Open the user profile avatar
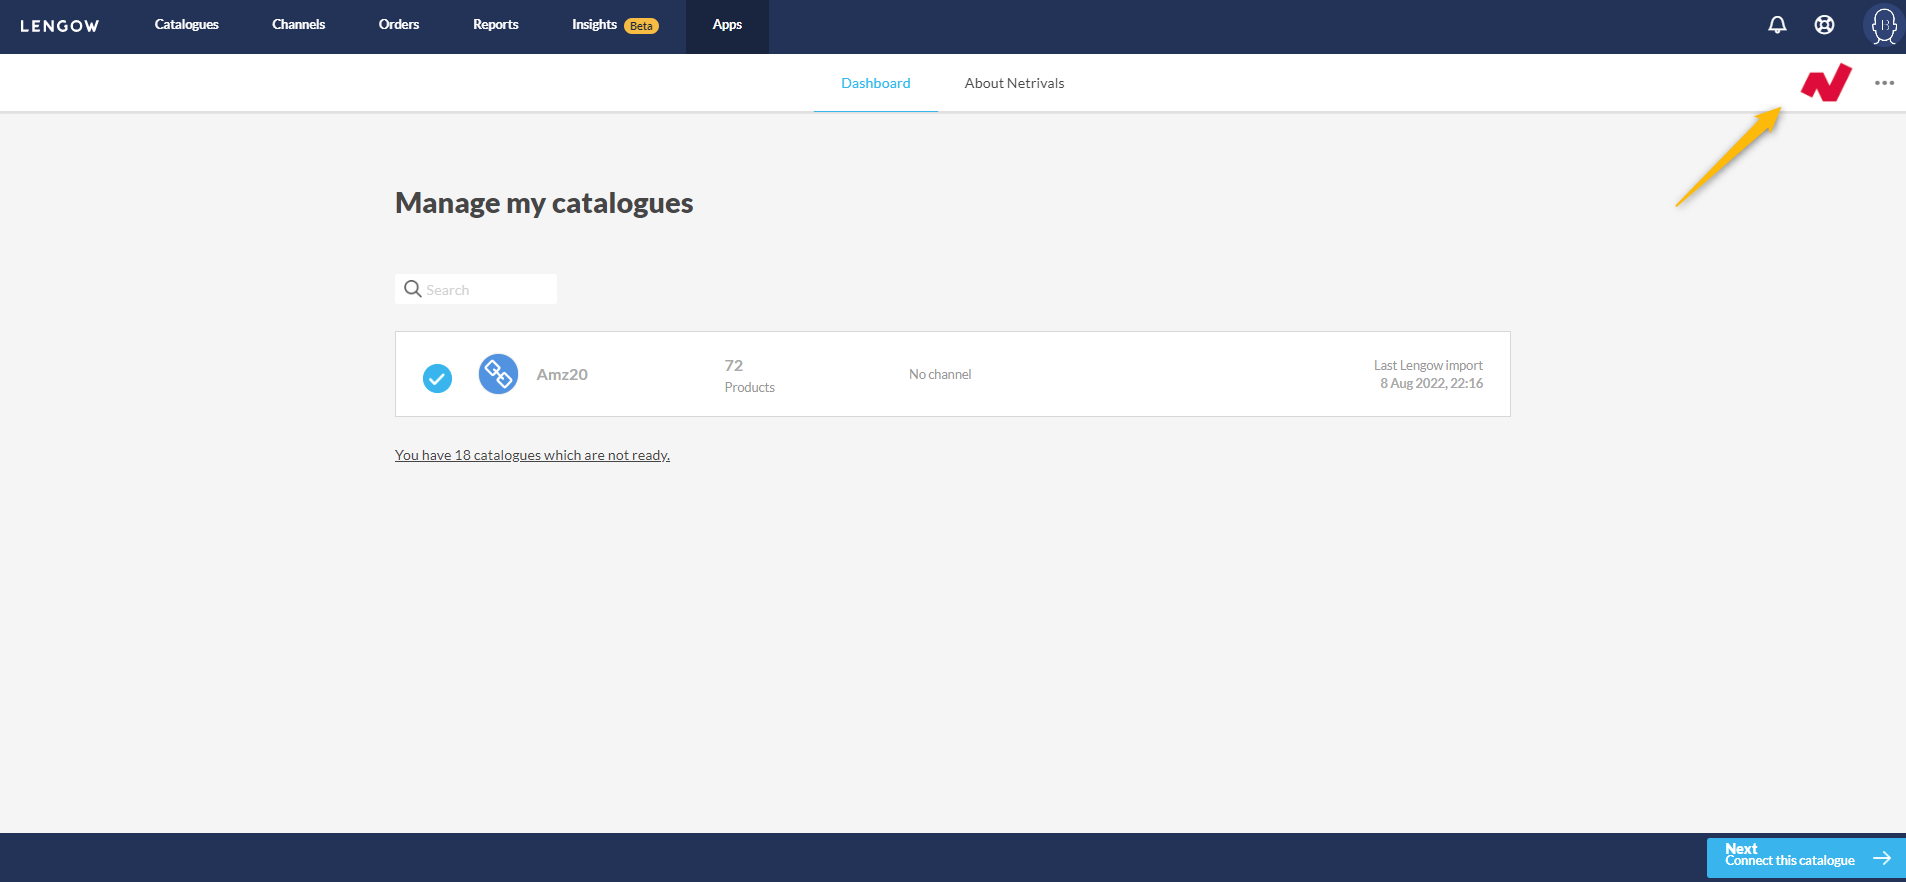1906x882 pixels. point(1883,26)
